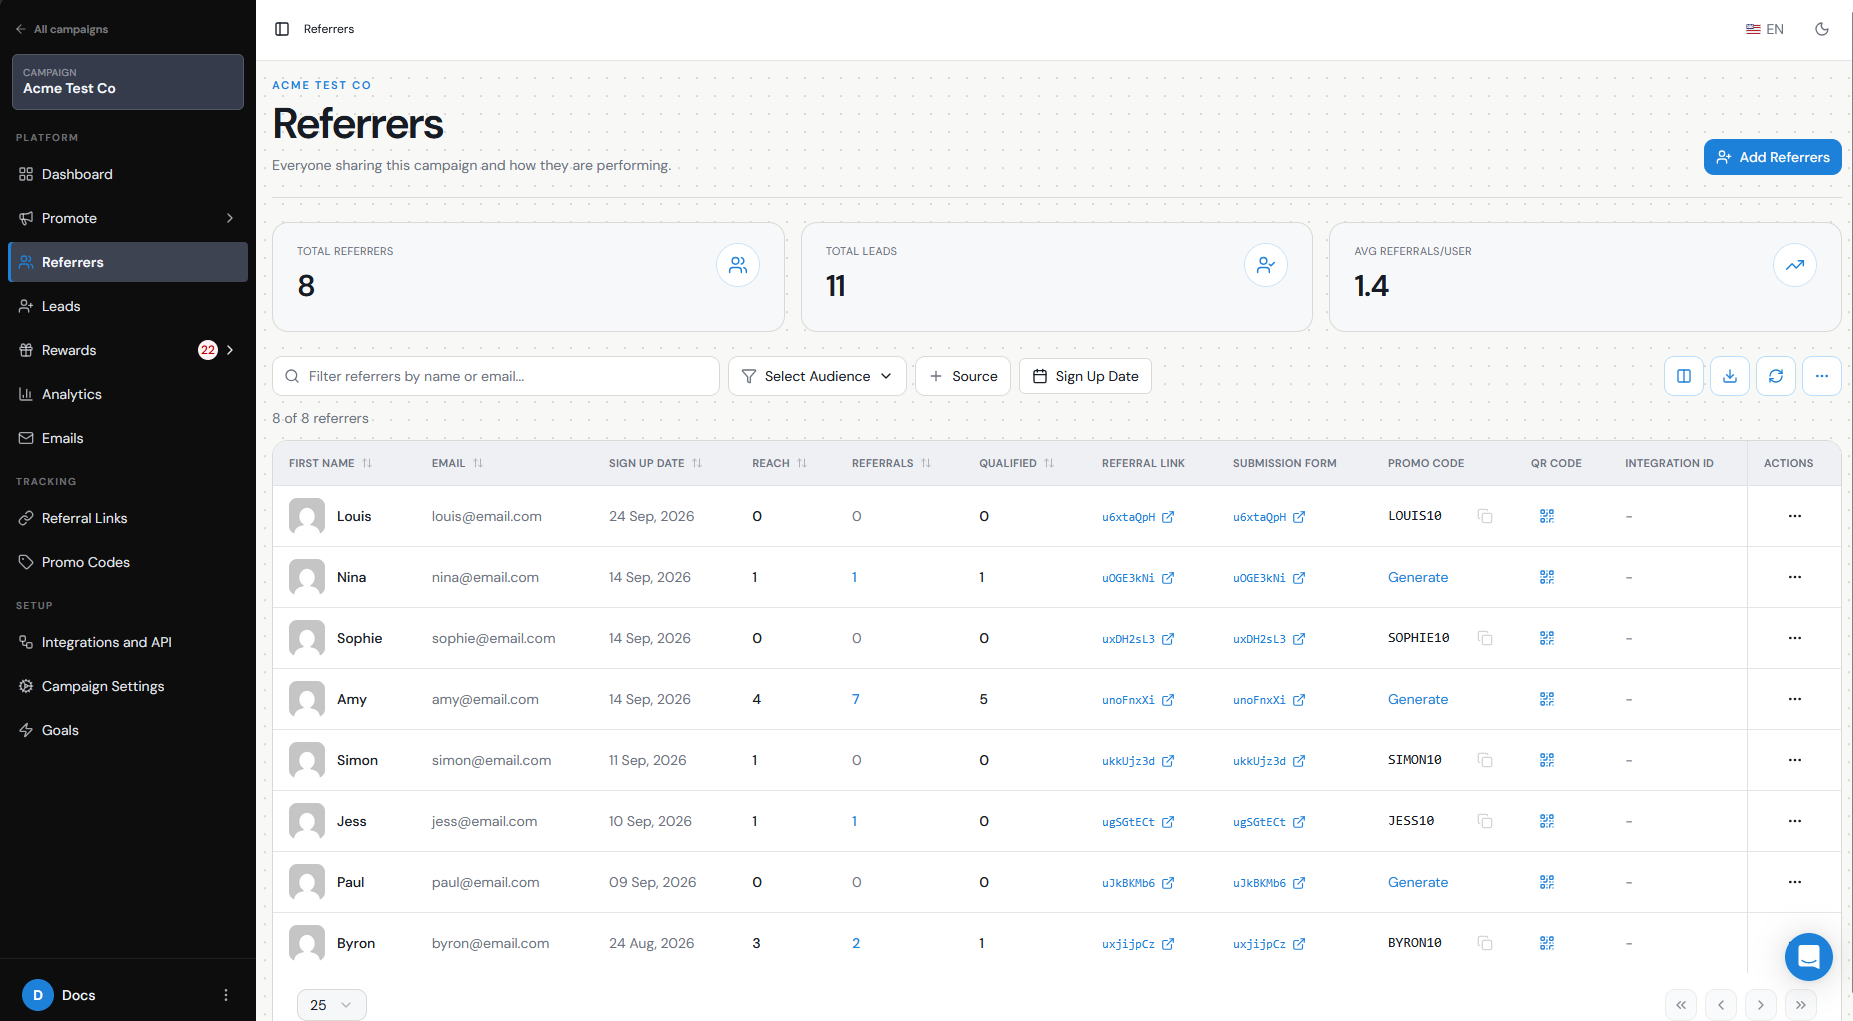Toggle the sidebar panel icon
The height and width of the screenshot is (1021, 1853).
point(282,29)
